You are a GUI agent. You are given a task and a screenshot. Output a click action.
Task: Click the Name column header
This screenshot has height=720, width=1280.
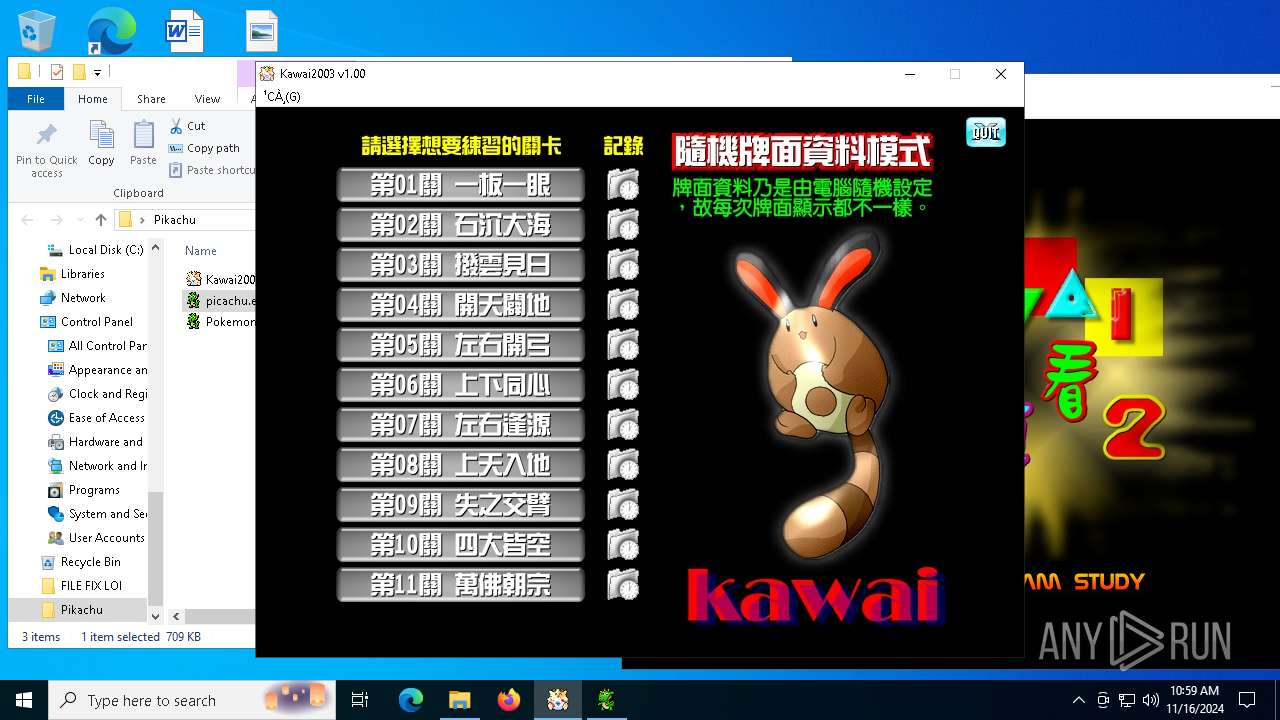pyautogui.click(x=201, y=251)
